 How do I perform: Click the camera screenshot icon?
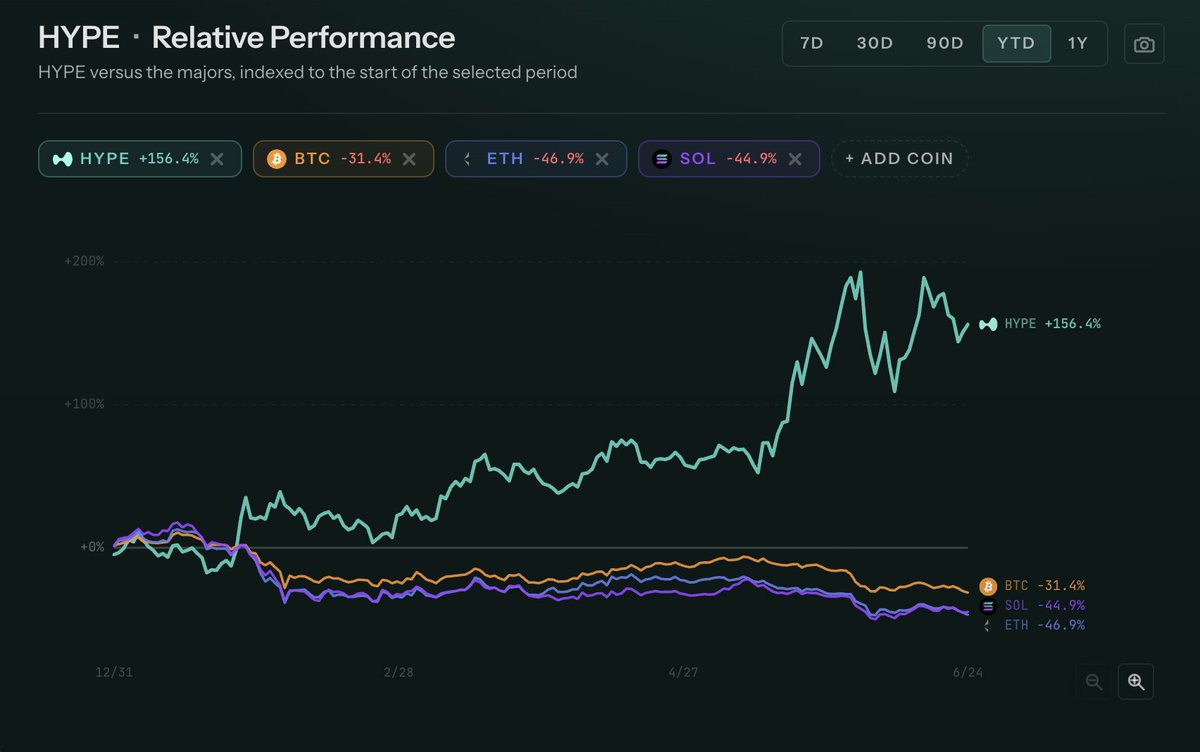(x=1144, y=45)
